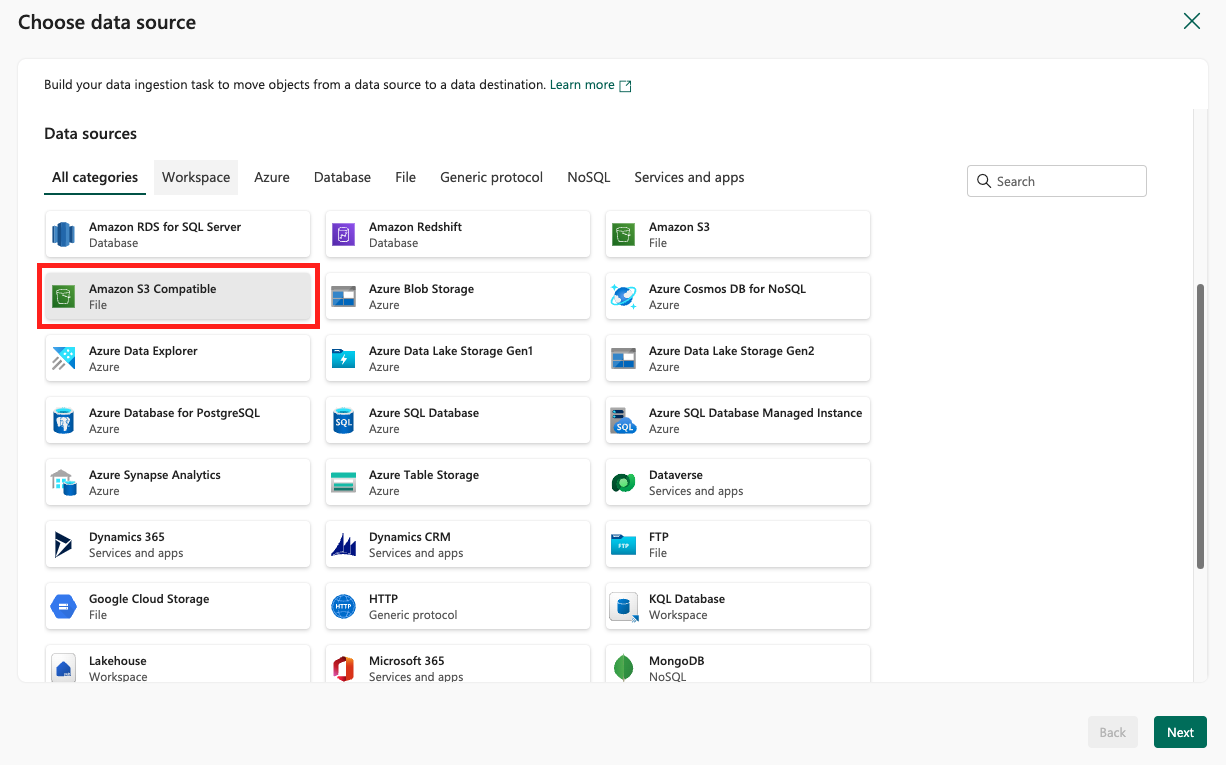
Task: Select the "MongoDB" name text
Action: point(677,661)
